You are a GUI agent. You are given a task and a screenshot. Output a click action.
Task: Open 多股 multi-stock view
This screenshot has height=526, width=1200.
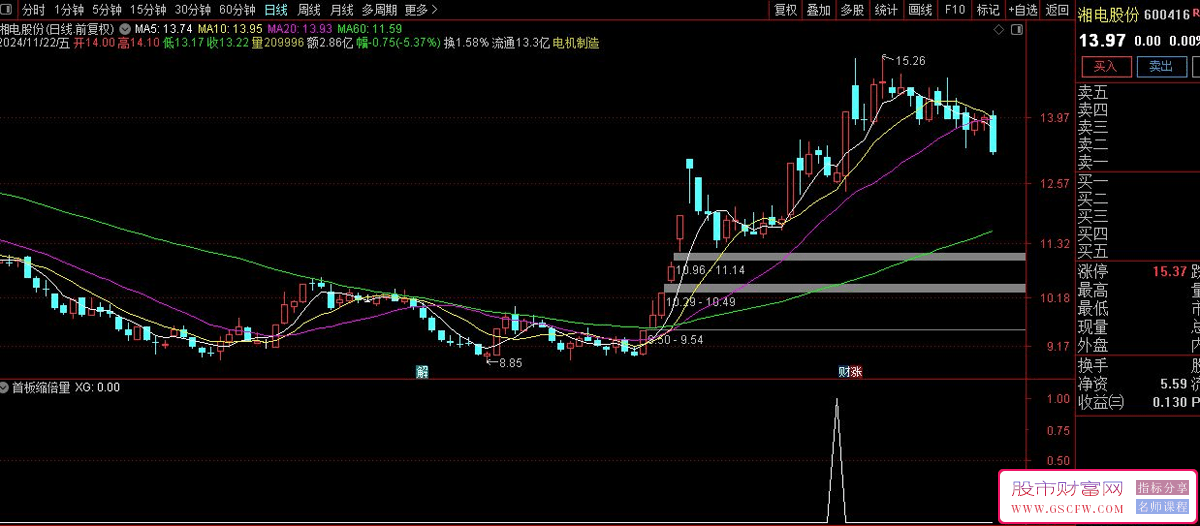coord(851,10)
